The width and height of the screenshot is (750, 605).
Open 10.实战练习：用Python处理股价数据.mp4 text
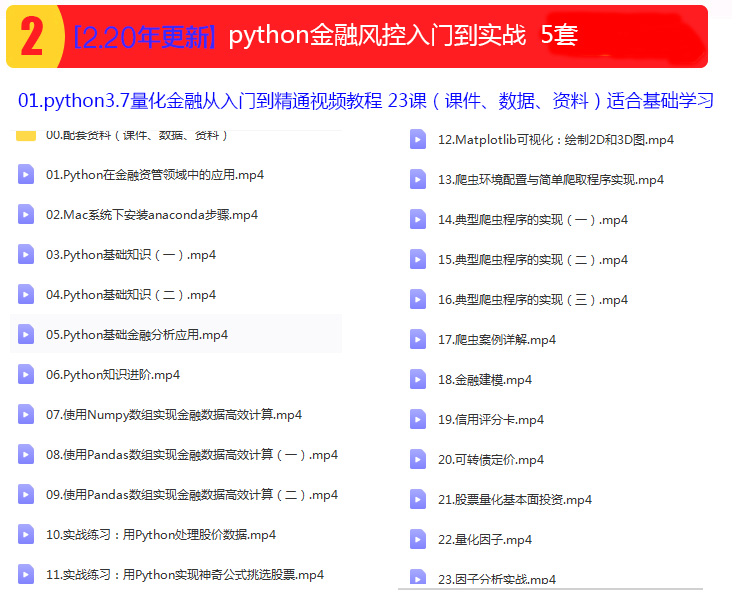(161, 535)
